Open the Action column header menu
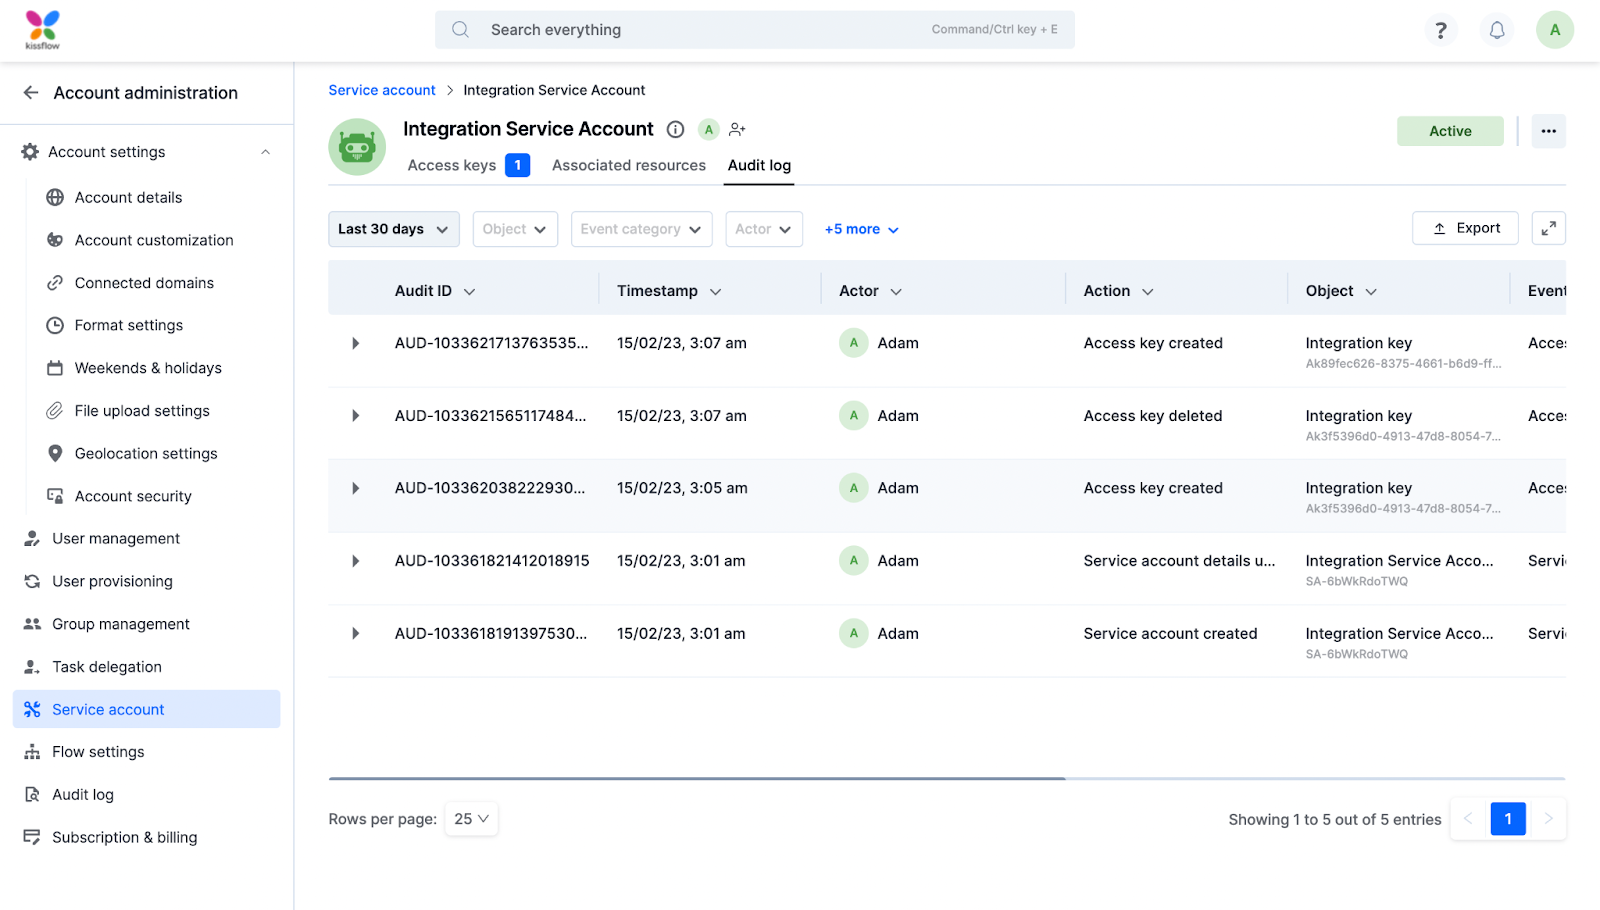The image size is (1600, 910). [x=1148, y=292]
